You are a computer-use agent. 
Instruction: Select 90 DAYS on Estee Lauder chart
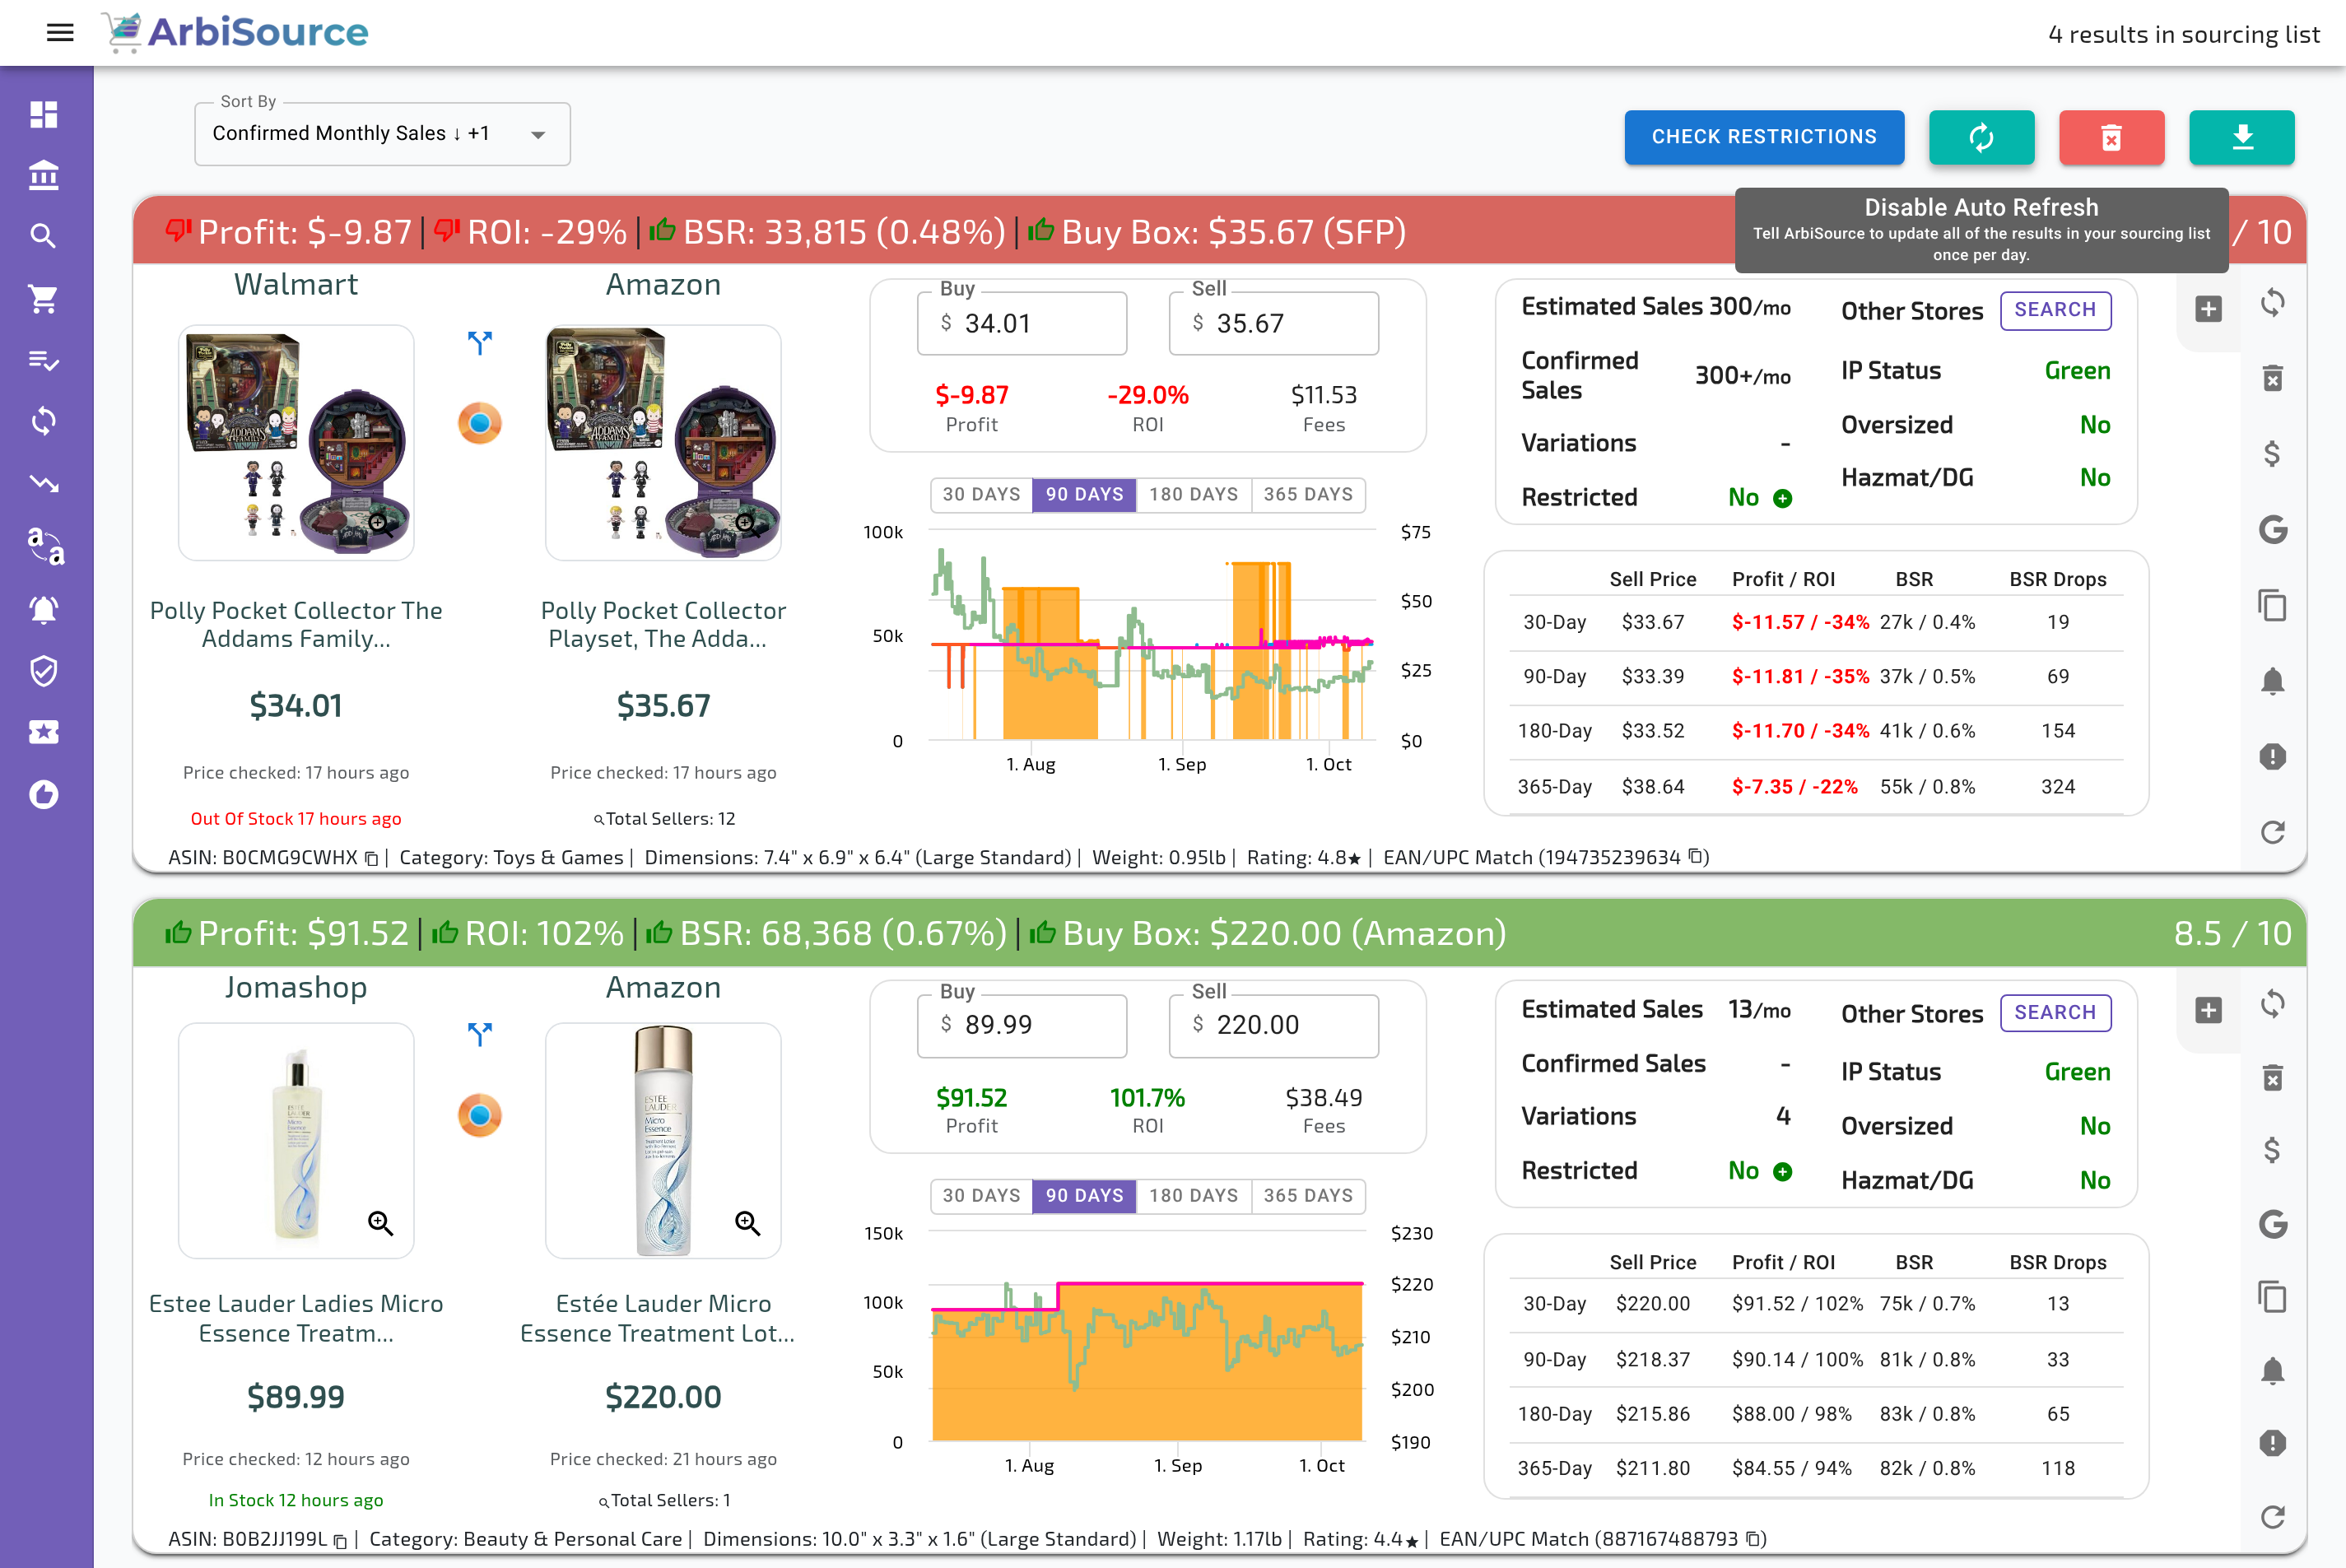coord(1084,1195)
